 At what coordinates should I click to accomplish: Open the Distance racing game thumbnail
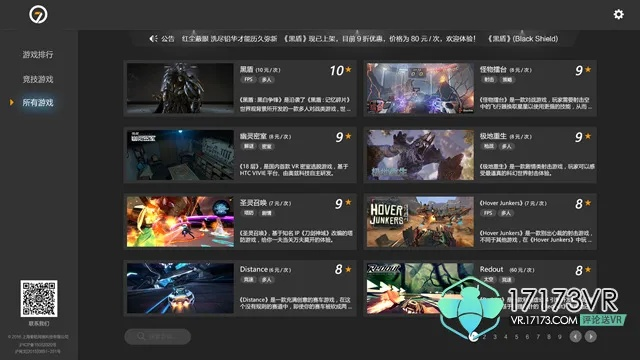[x=180, y=288]
